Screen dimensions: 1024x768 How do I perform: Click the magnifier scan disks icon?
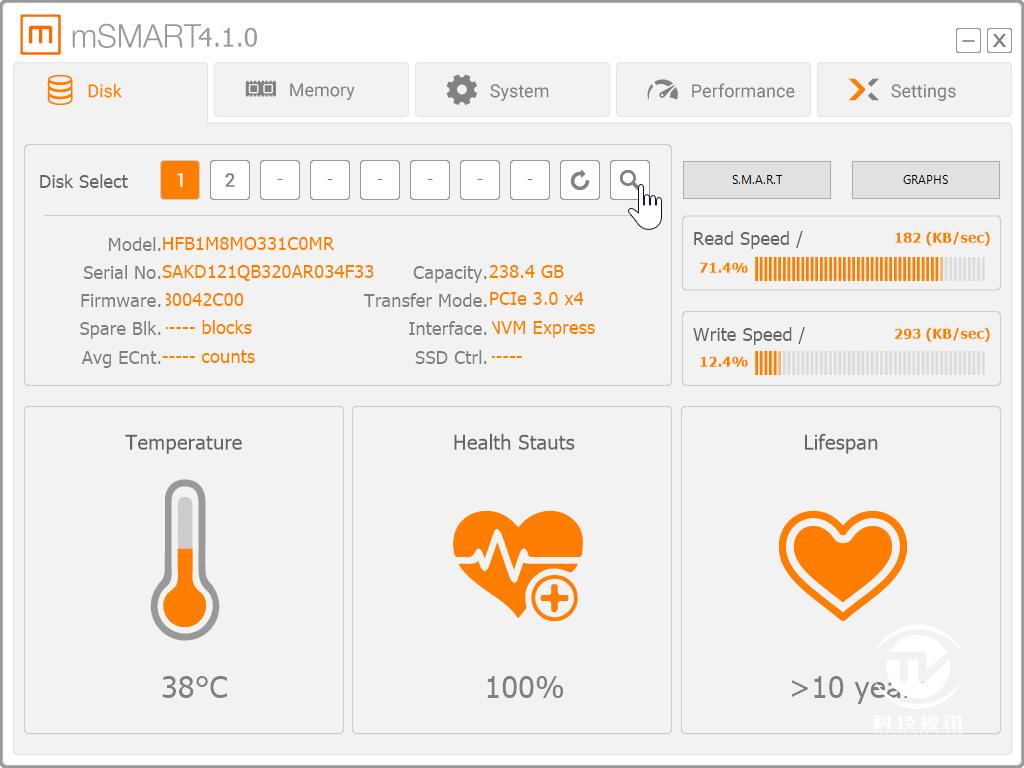[x=630, y=180]
